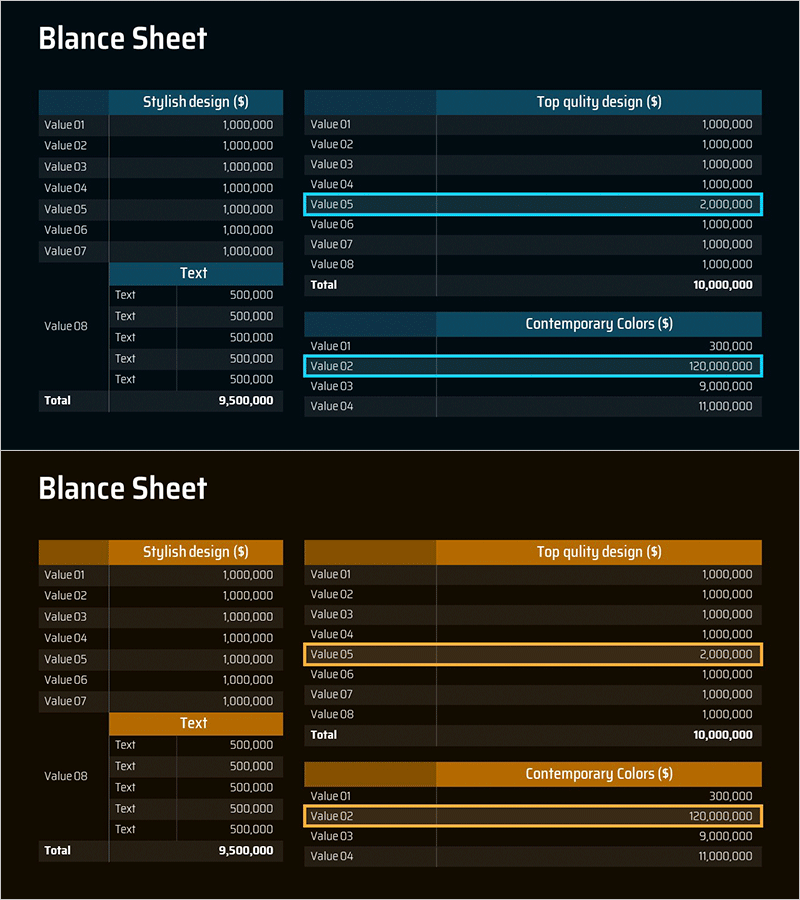Click the orange 'Top qulity design ($)' header
Viewport: 800px width, 900px height.
(598, 552)
